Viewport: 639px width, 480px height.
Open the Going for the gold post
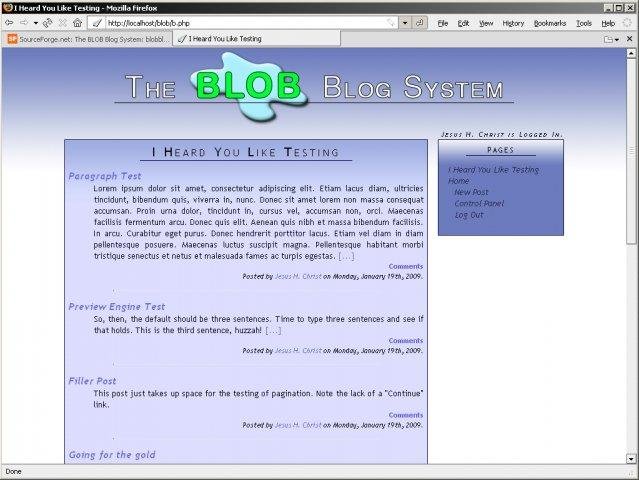pyautogui.click(x=112, y=455)
